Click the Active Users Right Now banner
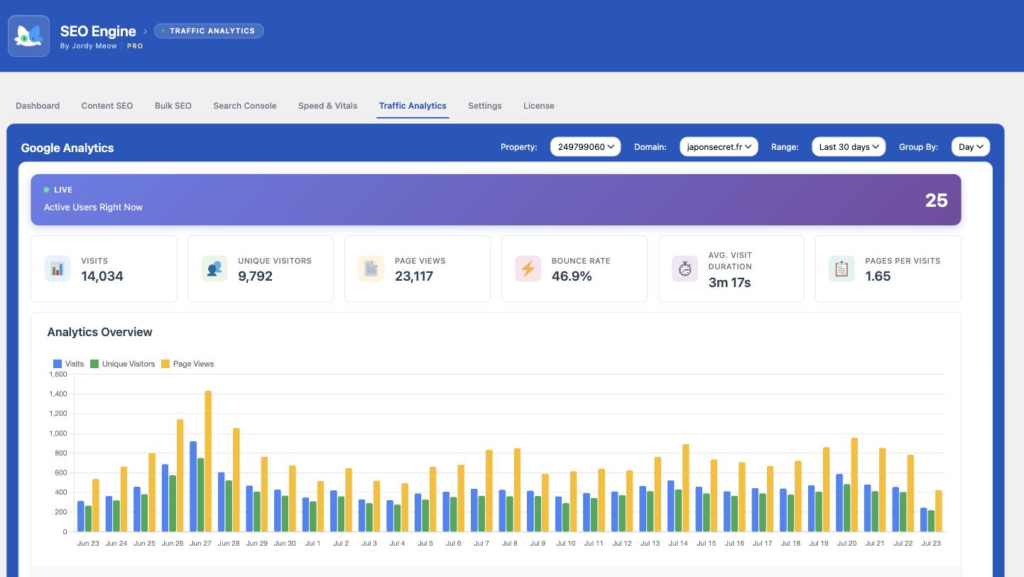The image size is (1024, 577). 496,200
